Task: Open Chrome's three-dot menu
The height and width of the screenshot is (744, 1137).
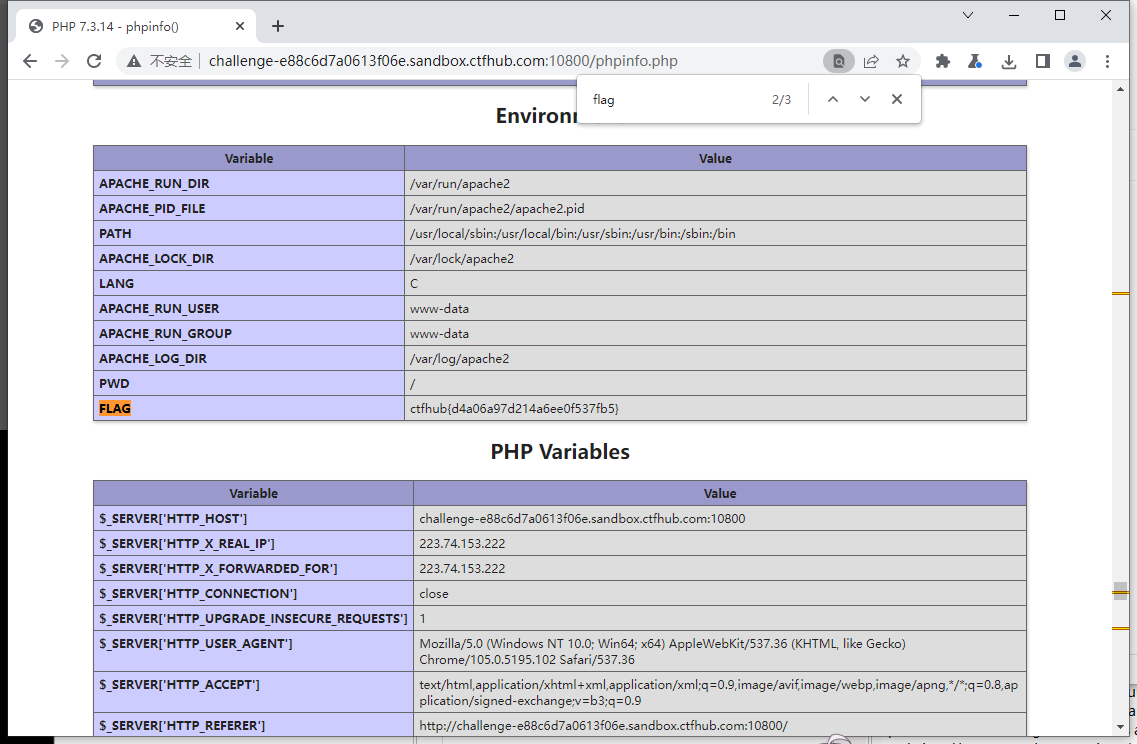Action: point(1107,62)
